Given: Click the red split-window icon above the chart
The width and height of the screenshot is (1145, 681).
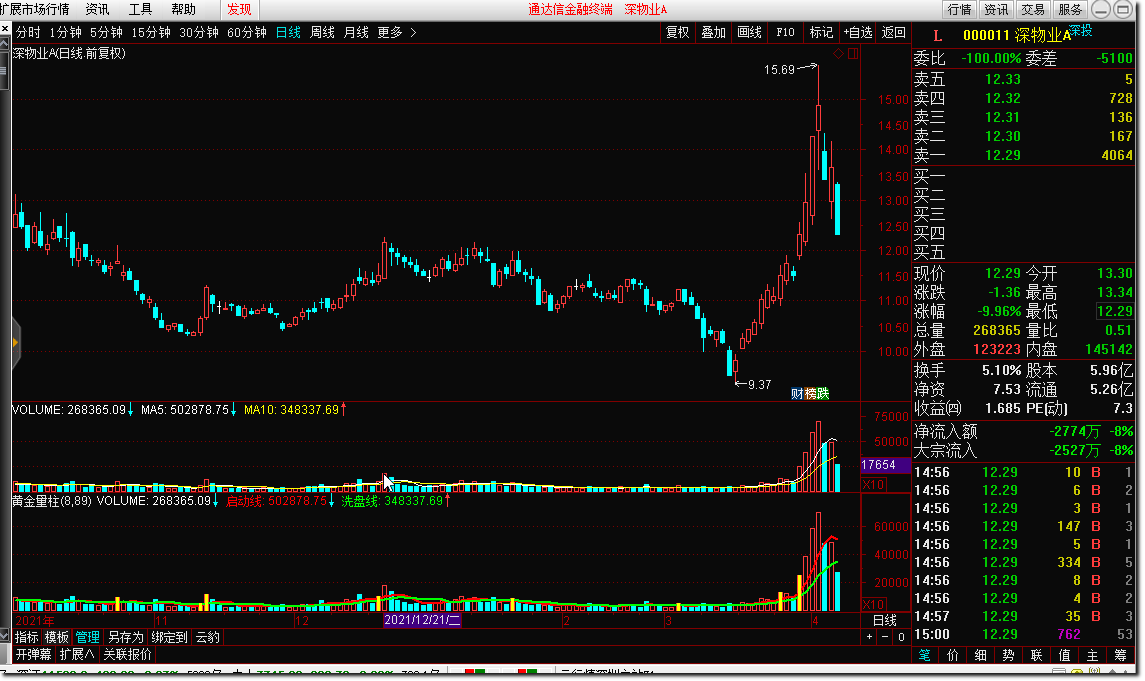Looking at the screenshot, I should click(853, 53).
